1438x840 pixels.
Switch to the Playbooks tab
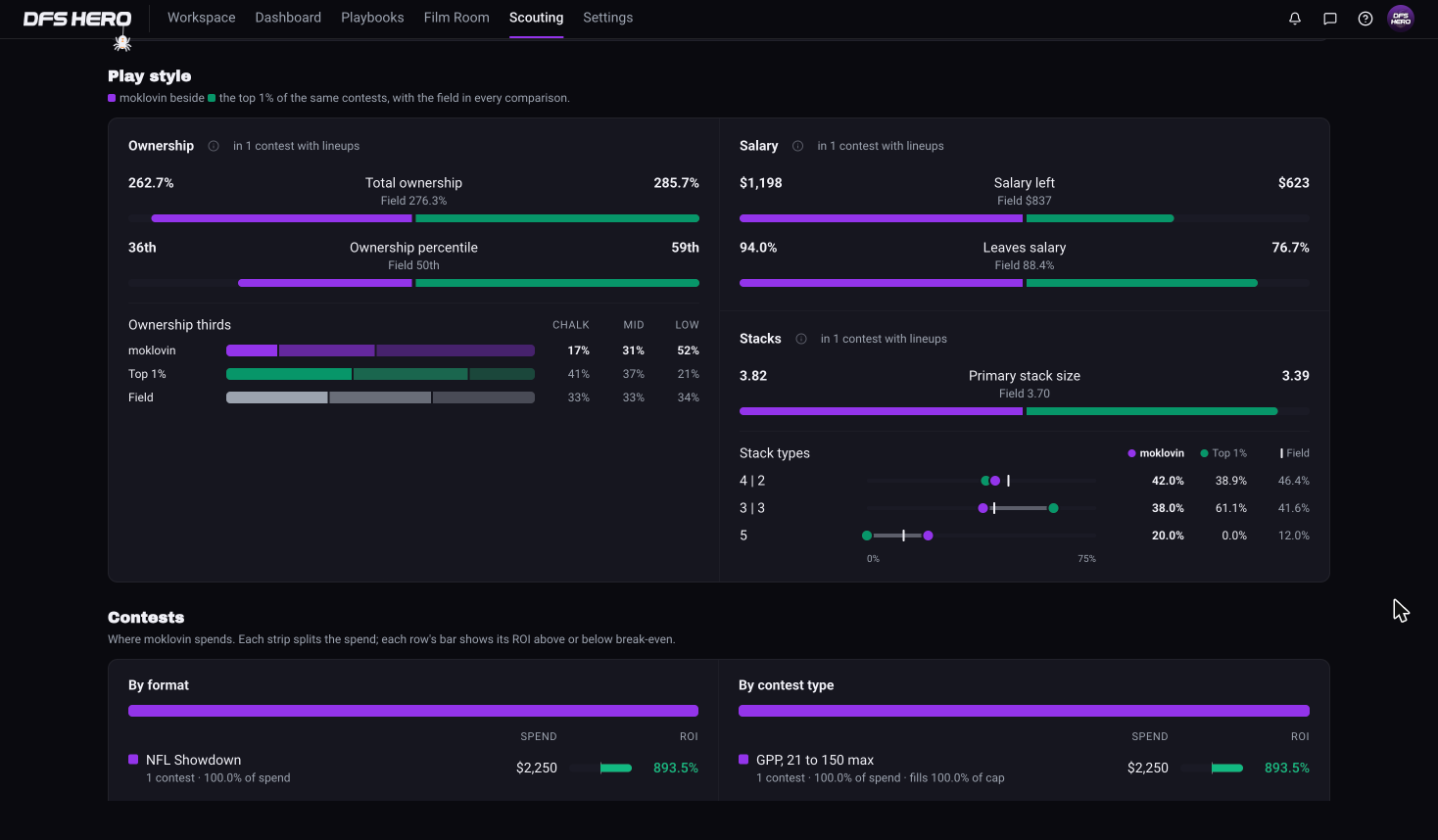point(372,18)
